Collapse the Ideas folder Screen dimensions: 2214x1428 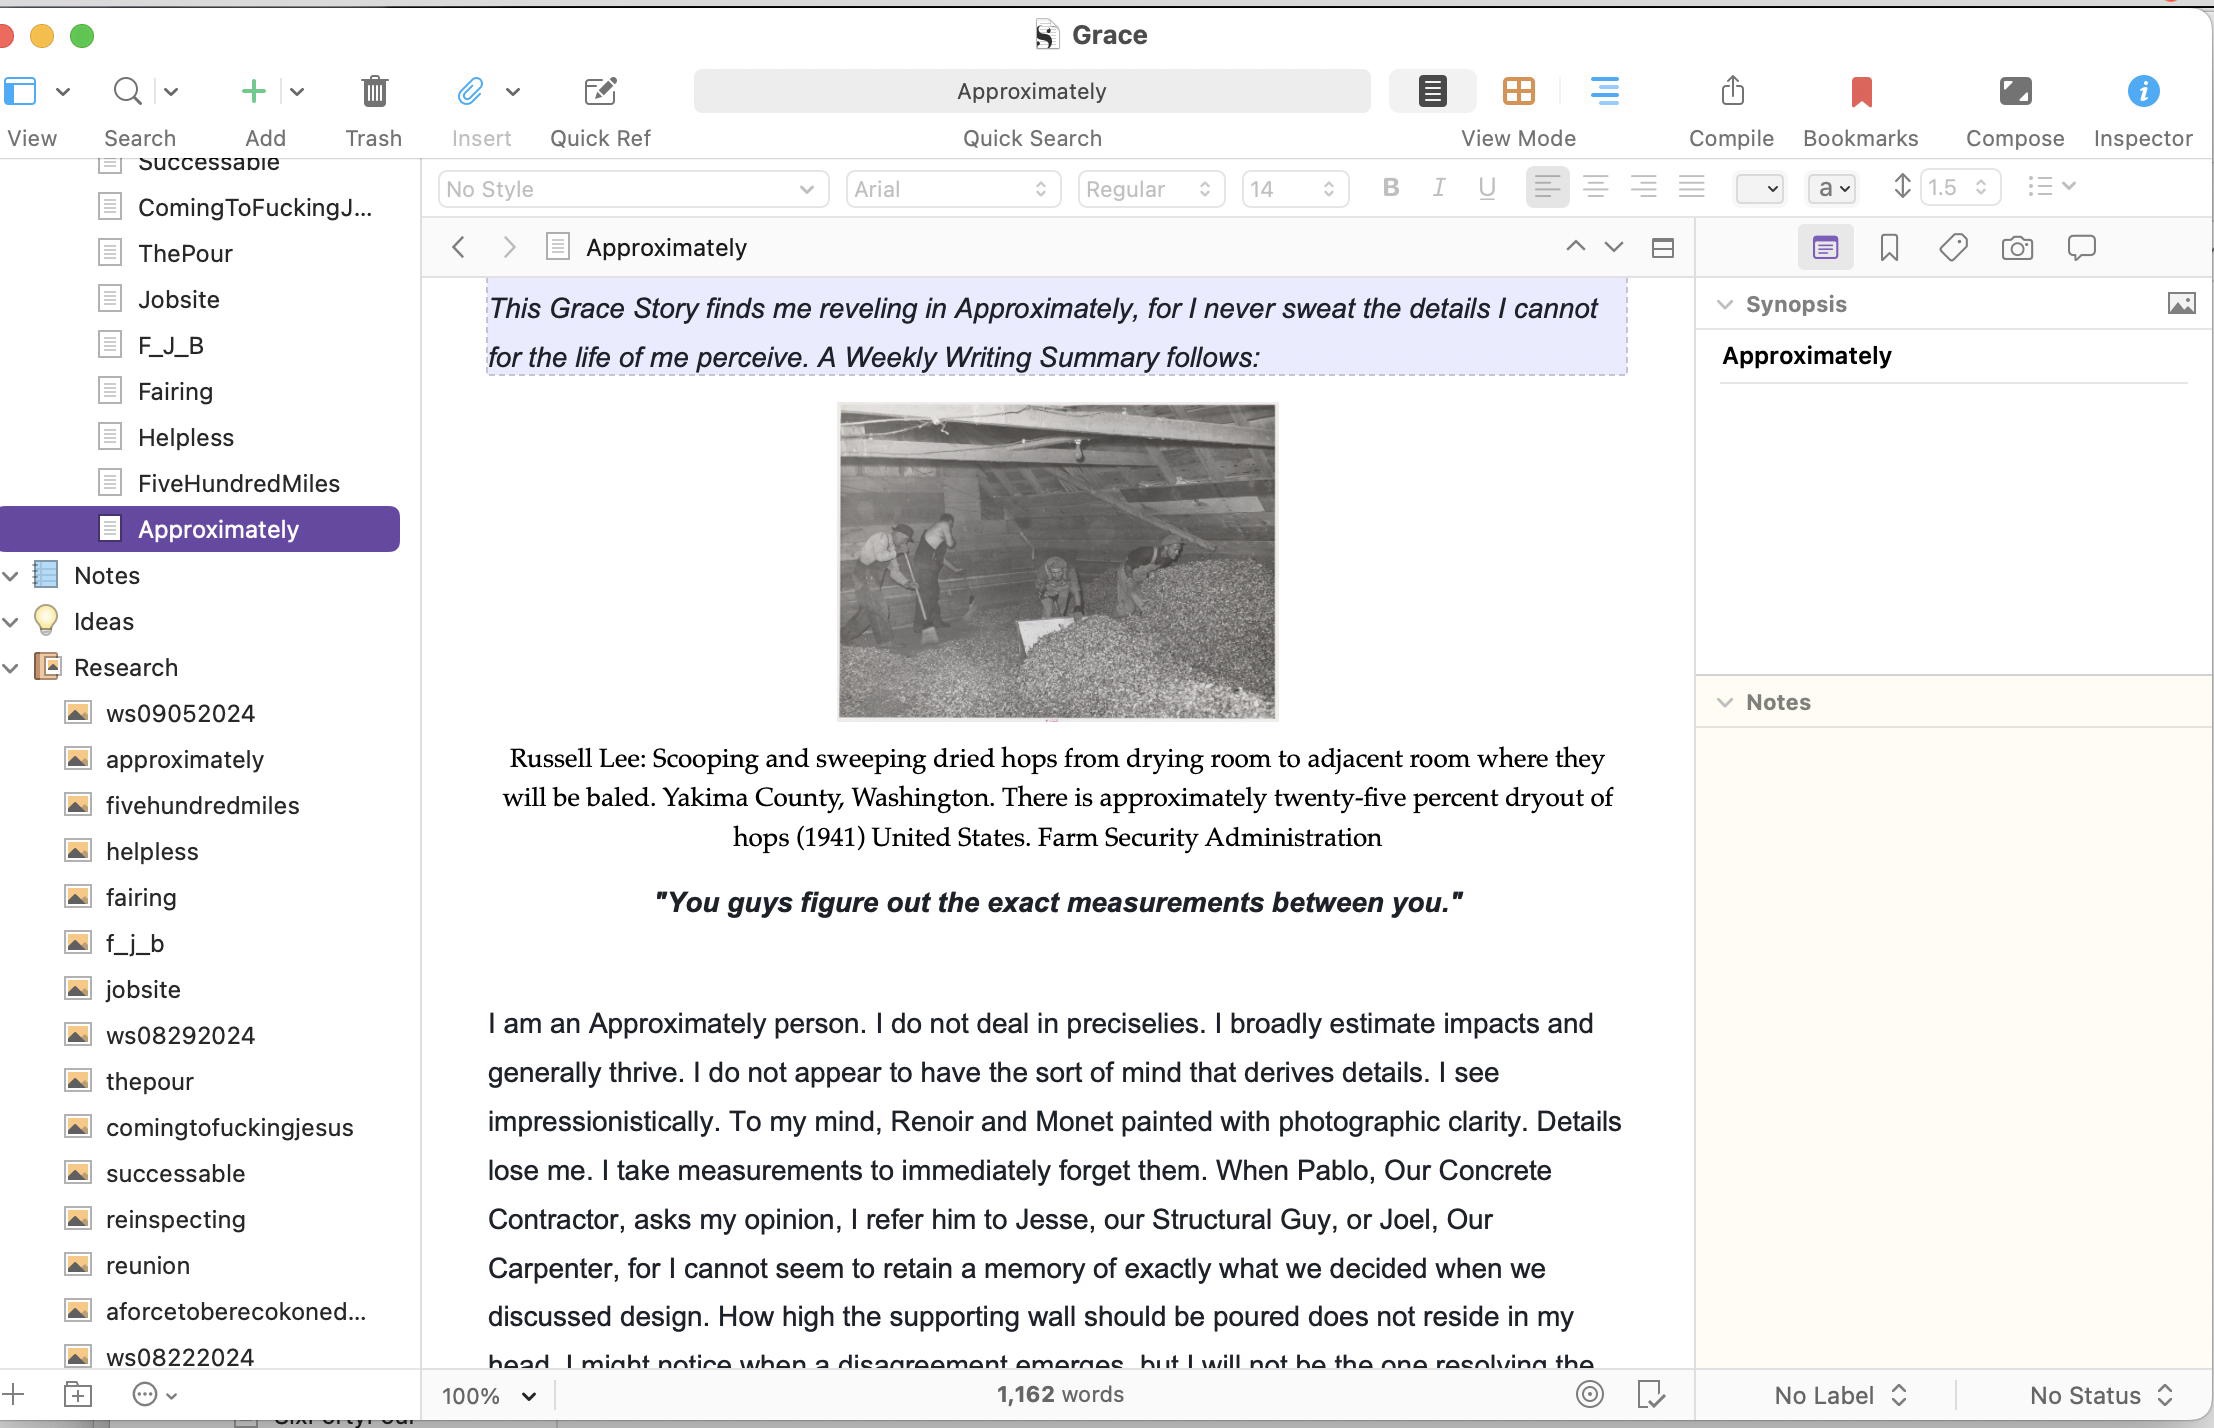(x=11, y=622)
